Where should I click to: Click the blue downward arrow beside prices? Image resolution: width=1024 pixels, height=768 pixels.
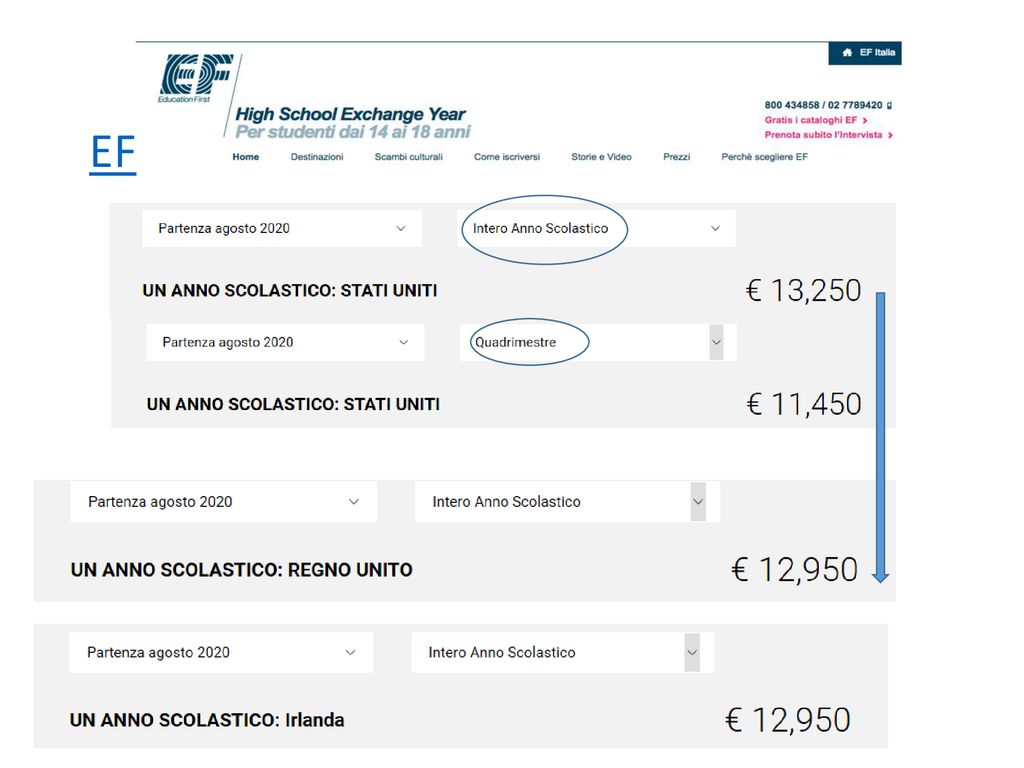point(880,437)
